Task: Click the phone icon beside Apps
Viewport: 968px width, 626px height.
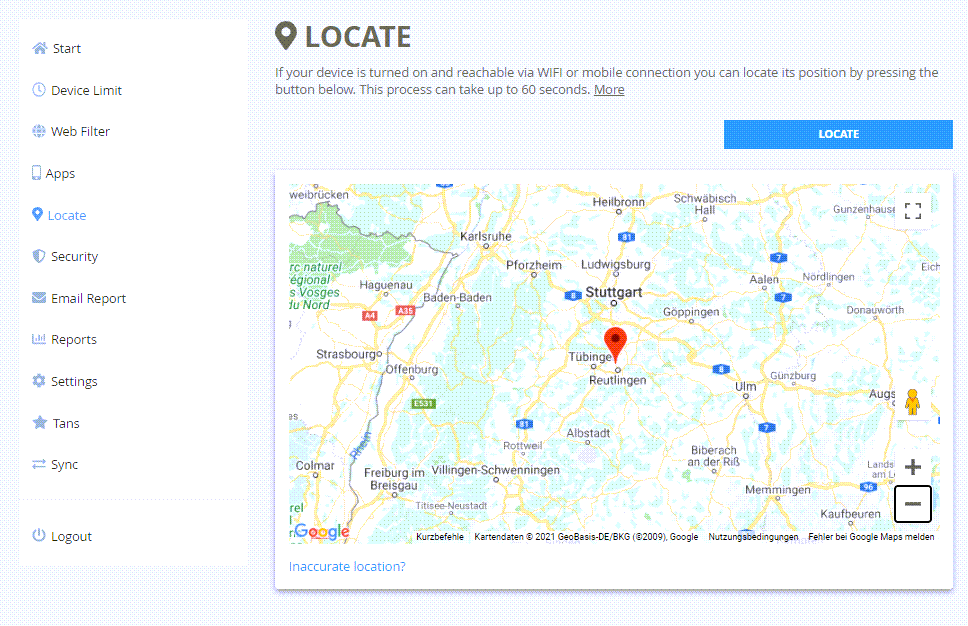Action: 36,173
